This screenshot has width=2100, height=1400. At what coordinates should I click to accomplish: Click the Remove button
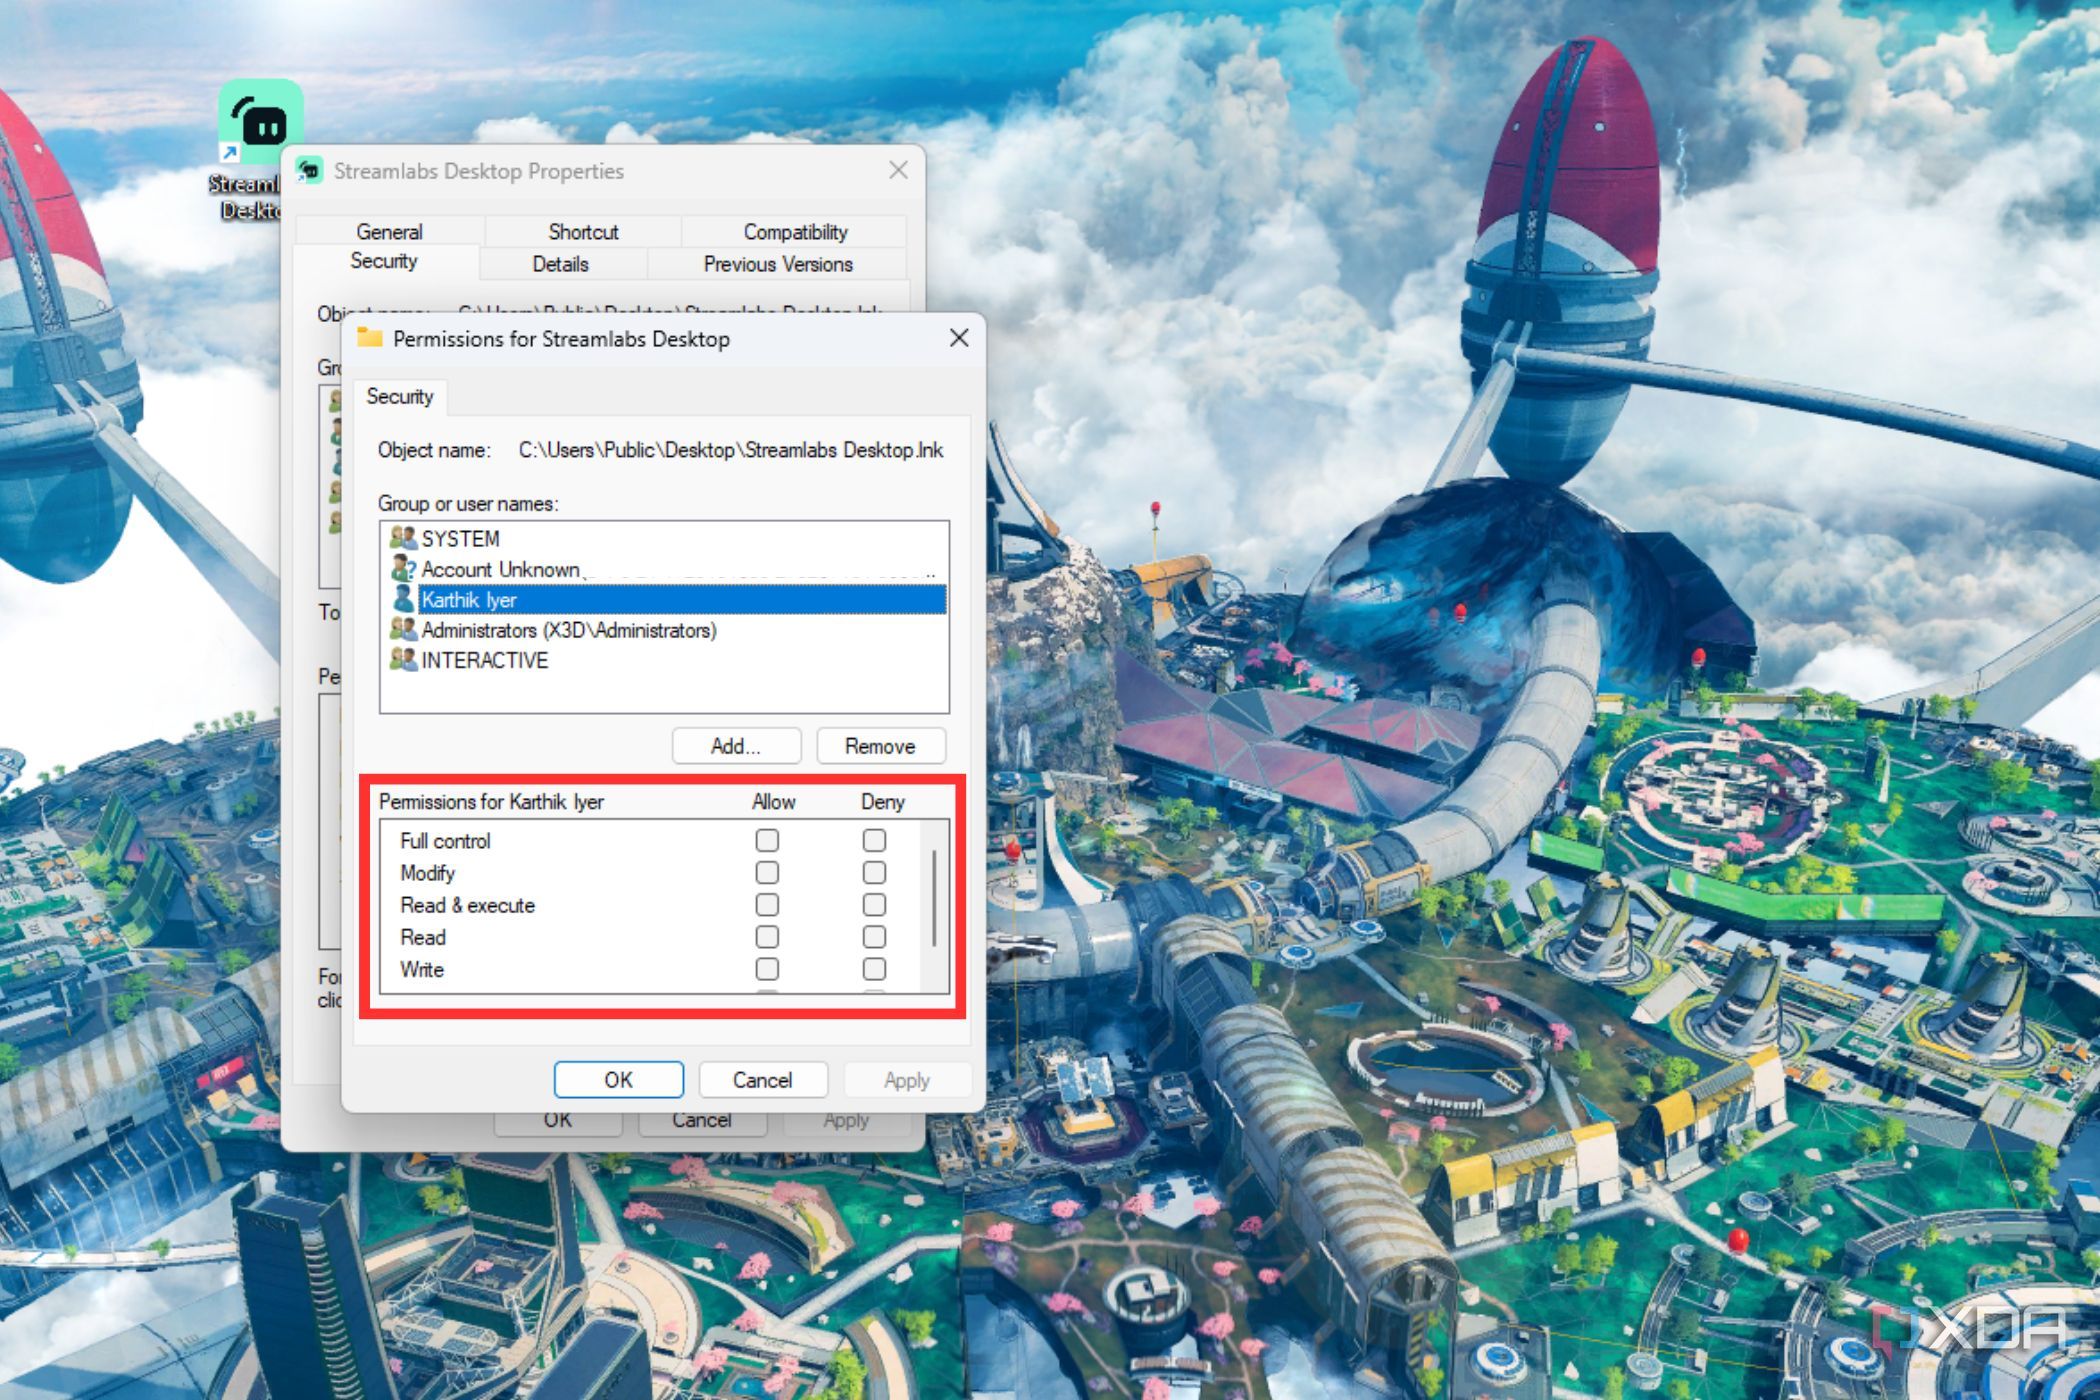[881, 745]
